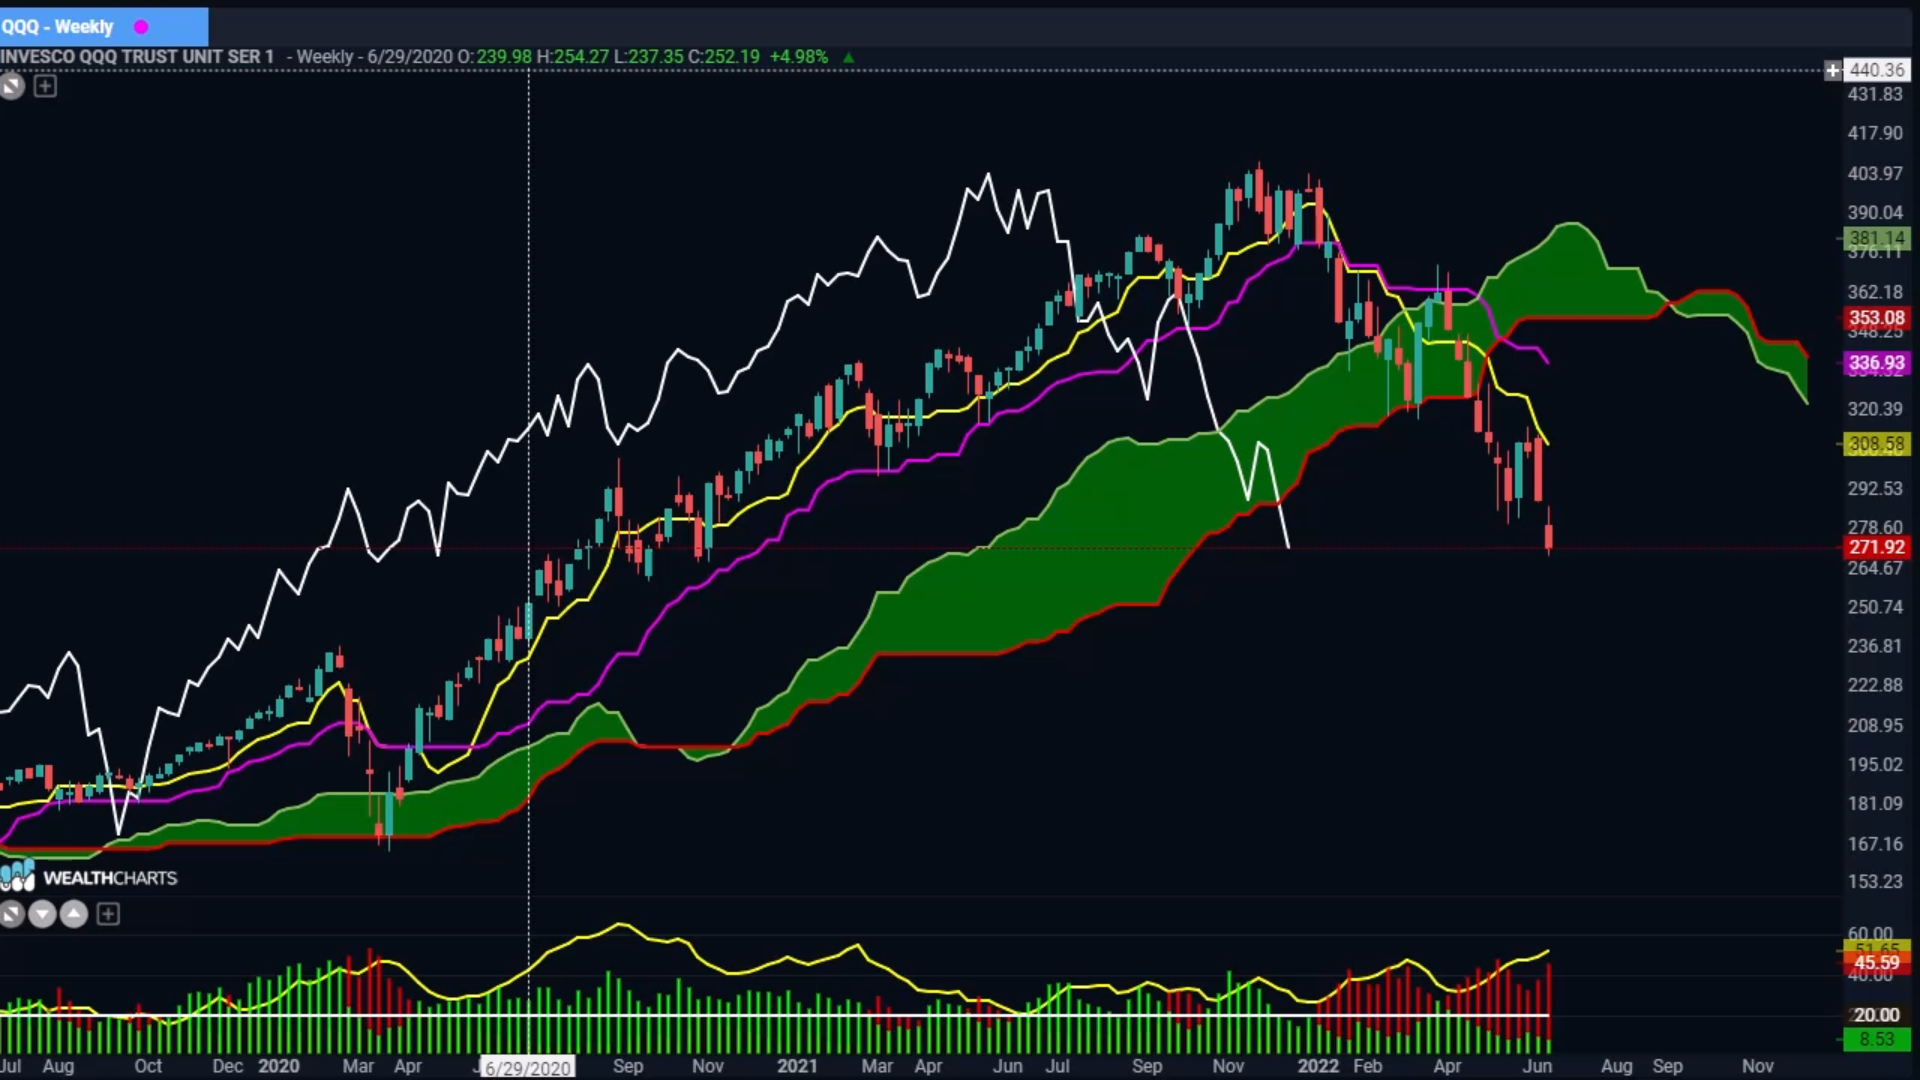This screenshot has width=1920, height=1080.
Task: Click the Nov 2022 label on time axis
Action: pyautogui.click(x=1757, y=1066)
